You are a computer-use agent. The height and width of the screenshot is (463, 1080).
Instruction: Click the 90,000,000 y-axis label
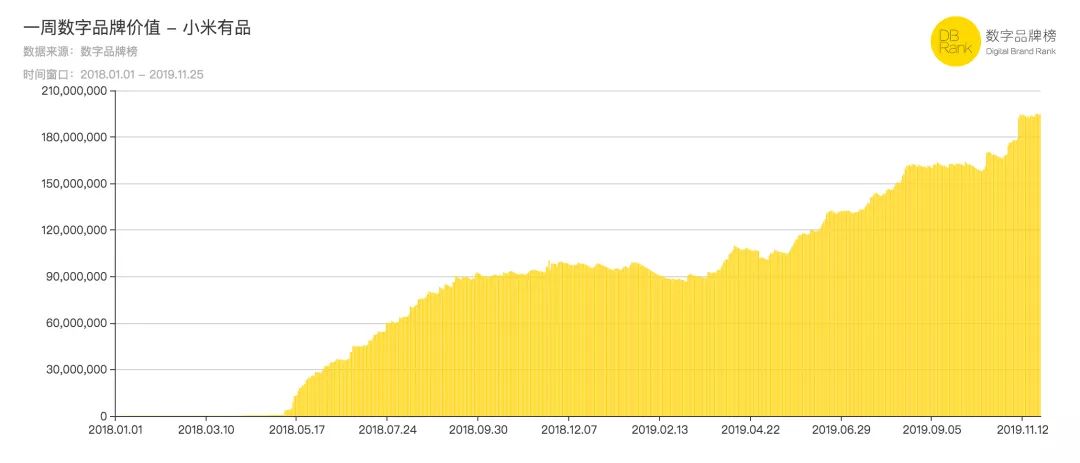[x=78, y=277]
